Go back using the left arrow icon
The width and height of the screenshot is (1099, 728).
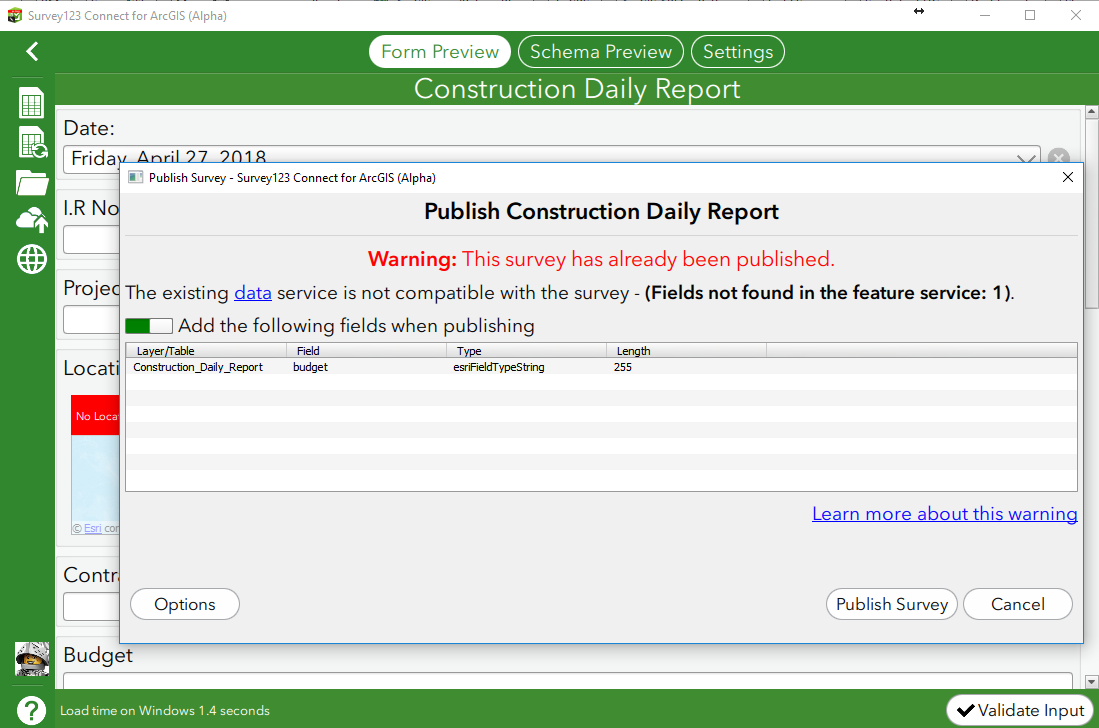click(32, 51)
